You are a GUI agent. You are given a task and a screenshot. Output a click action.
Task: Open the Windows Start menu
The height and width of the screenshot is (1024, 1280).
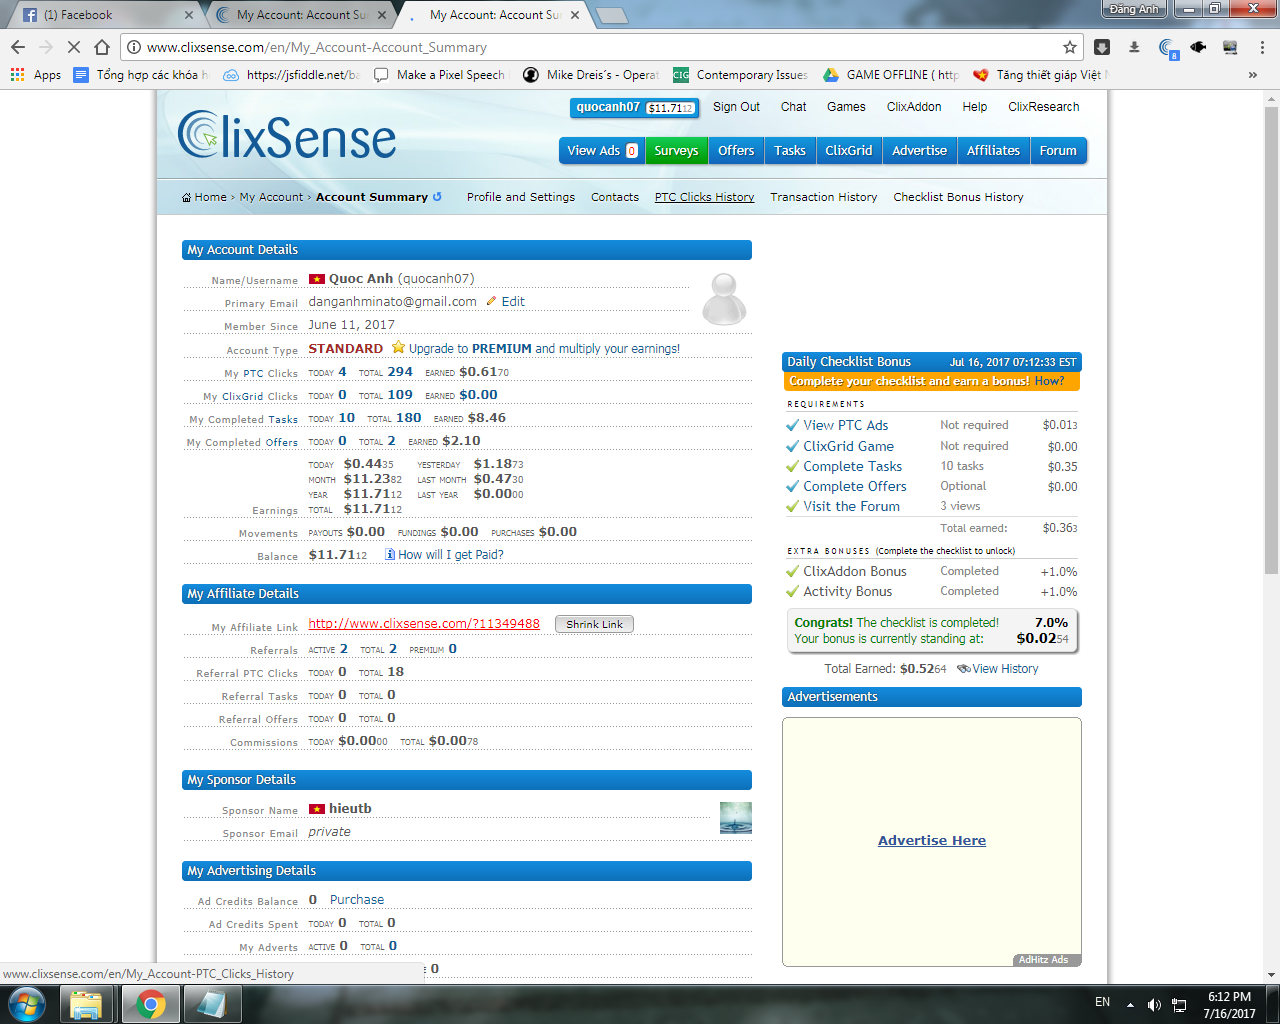tap(27, 1004)
